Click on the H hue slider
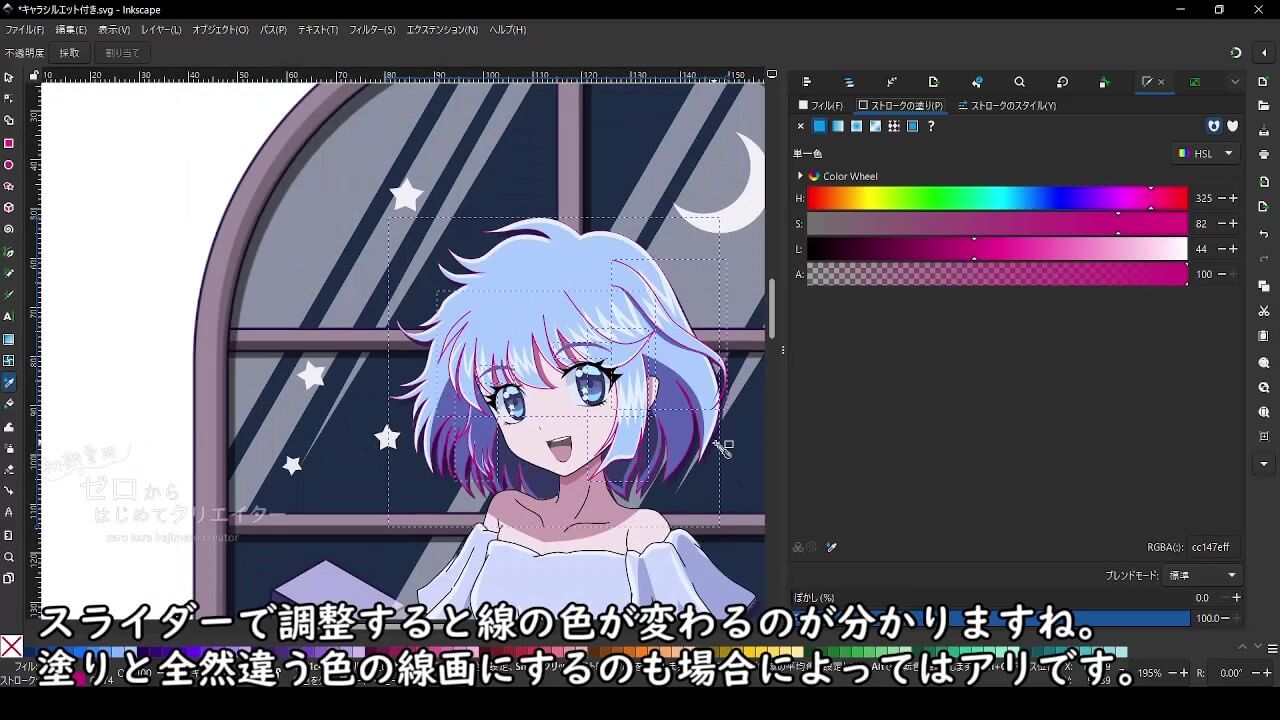The image size is (1280, 720). click(997, 198)
